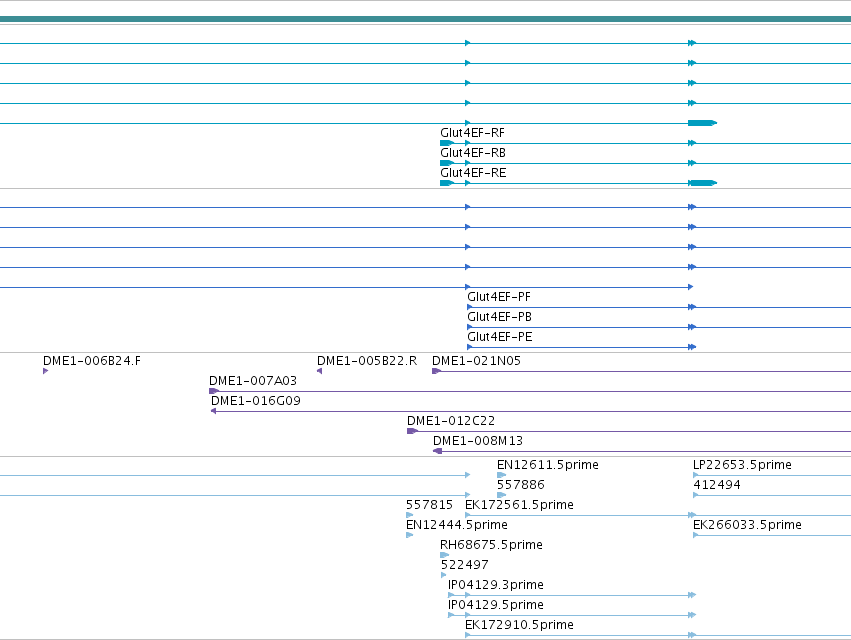This screenshot has width=851, height=640.
Task: Select the 522497 EST label
Action: point(465,566)
